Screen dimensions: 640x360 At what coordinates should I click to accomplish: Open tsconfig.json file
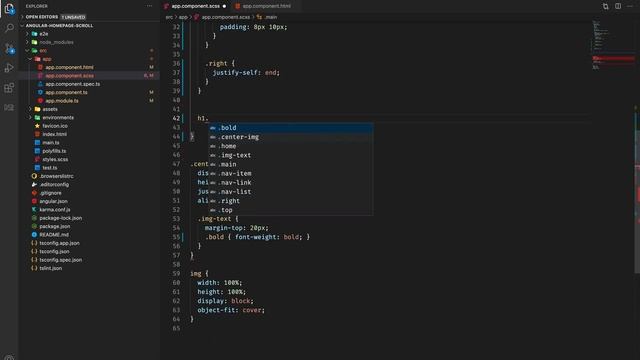[x=54, y=251]
